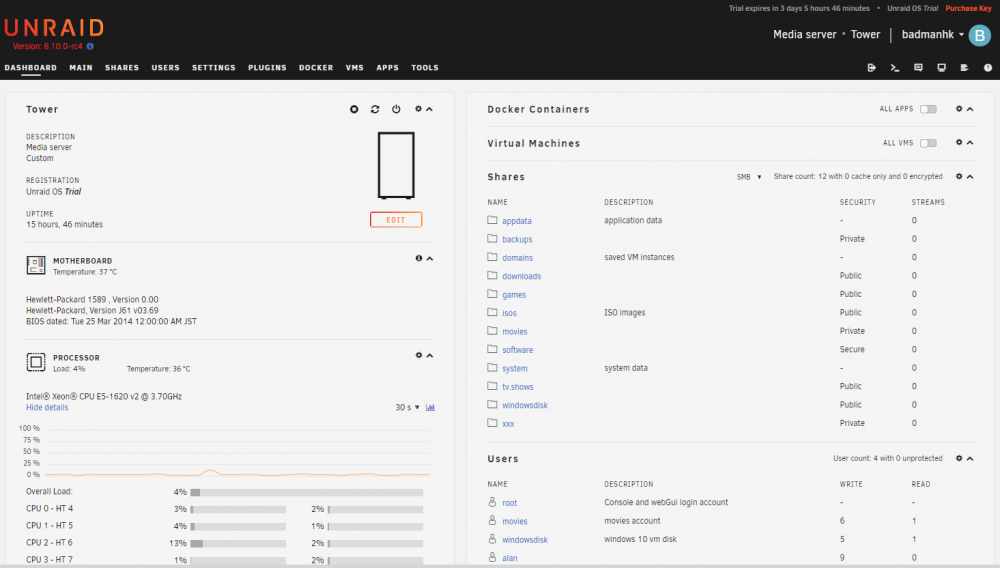The width and height of the screenshot is (1000, 568).
Task: Open the MAIN menu tab
Action: click(x=81, y=68)
